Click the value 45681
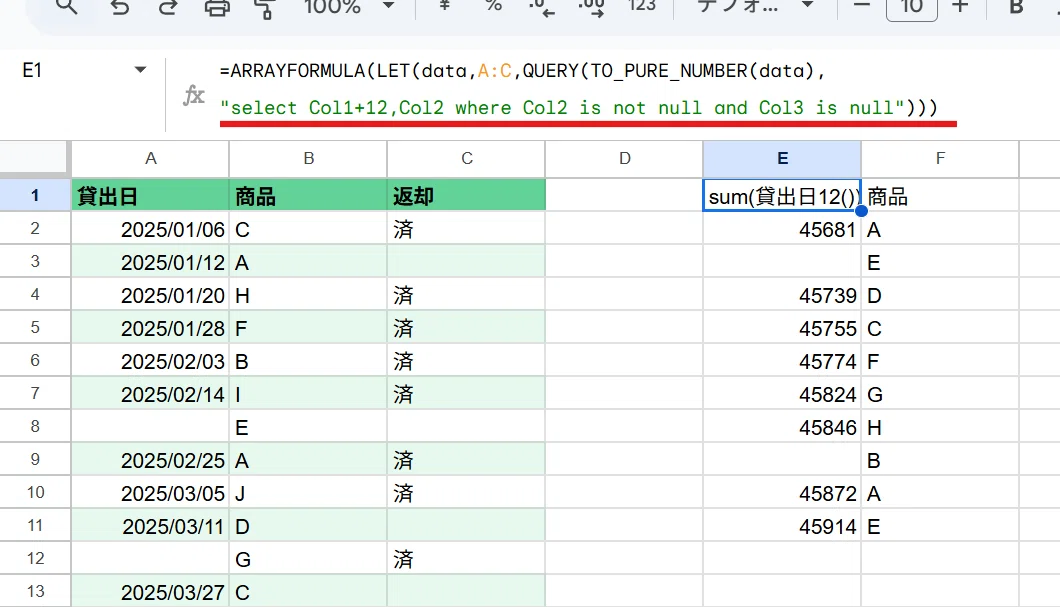 (x=827, y=230)
